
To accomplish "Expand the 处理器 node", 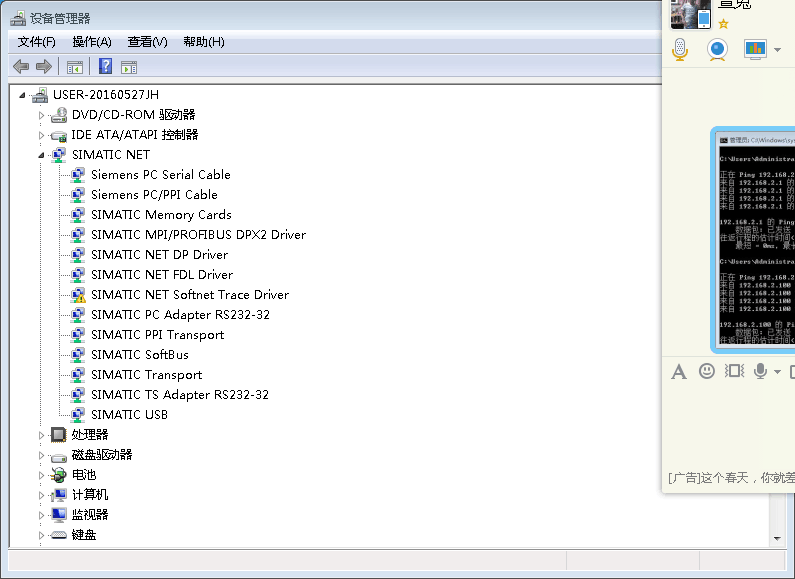I will 42,435.
